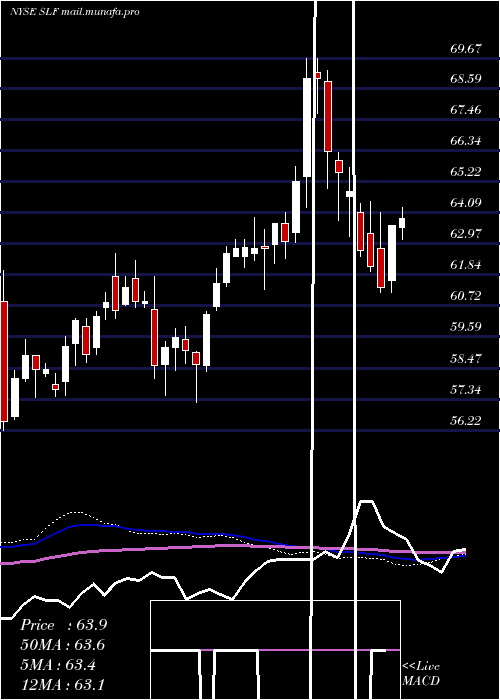Click the 69.67 price axis label
Screen dimensions: 500x700
tap(466, 49)
